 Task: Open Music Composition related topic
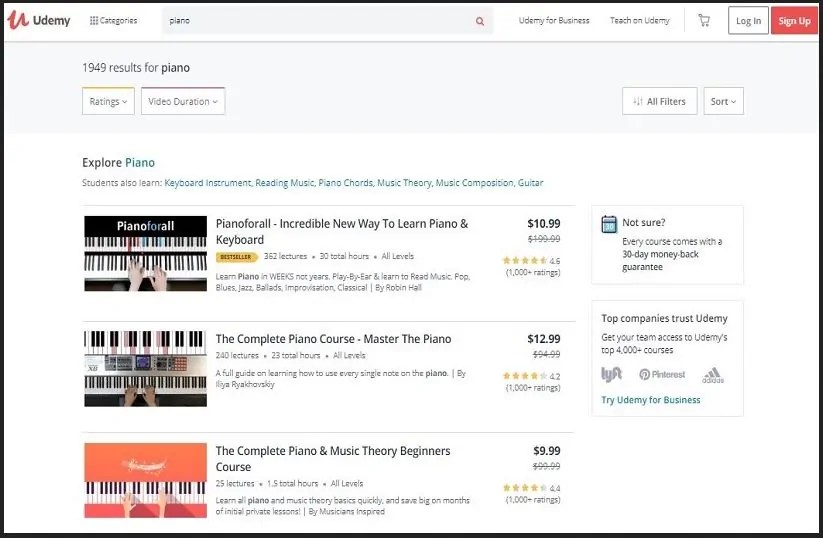(474, 183)
